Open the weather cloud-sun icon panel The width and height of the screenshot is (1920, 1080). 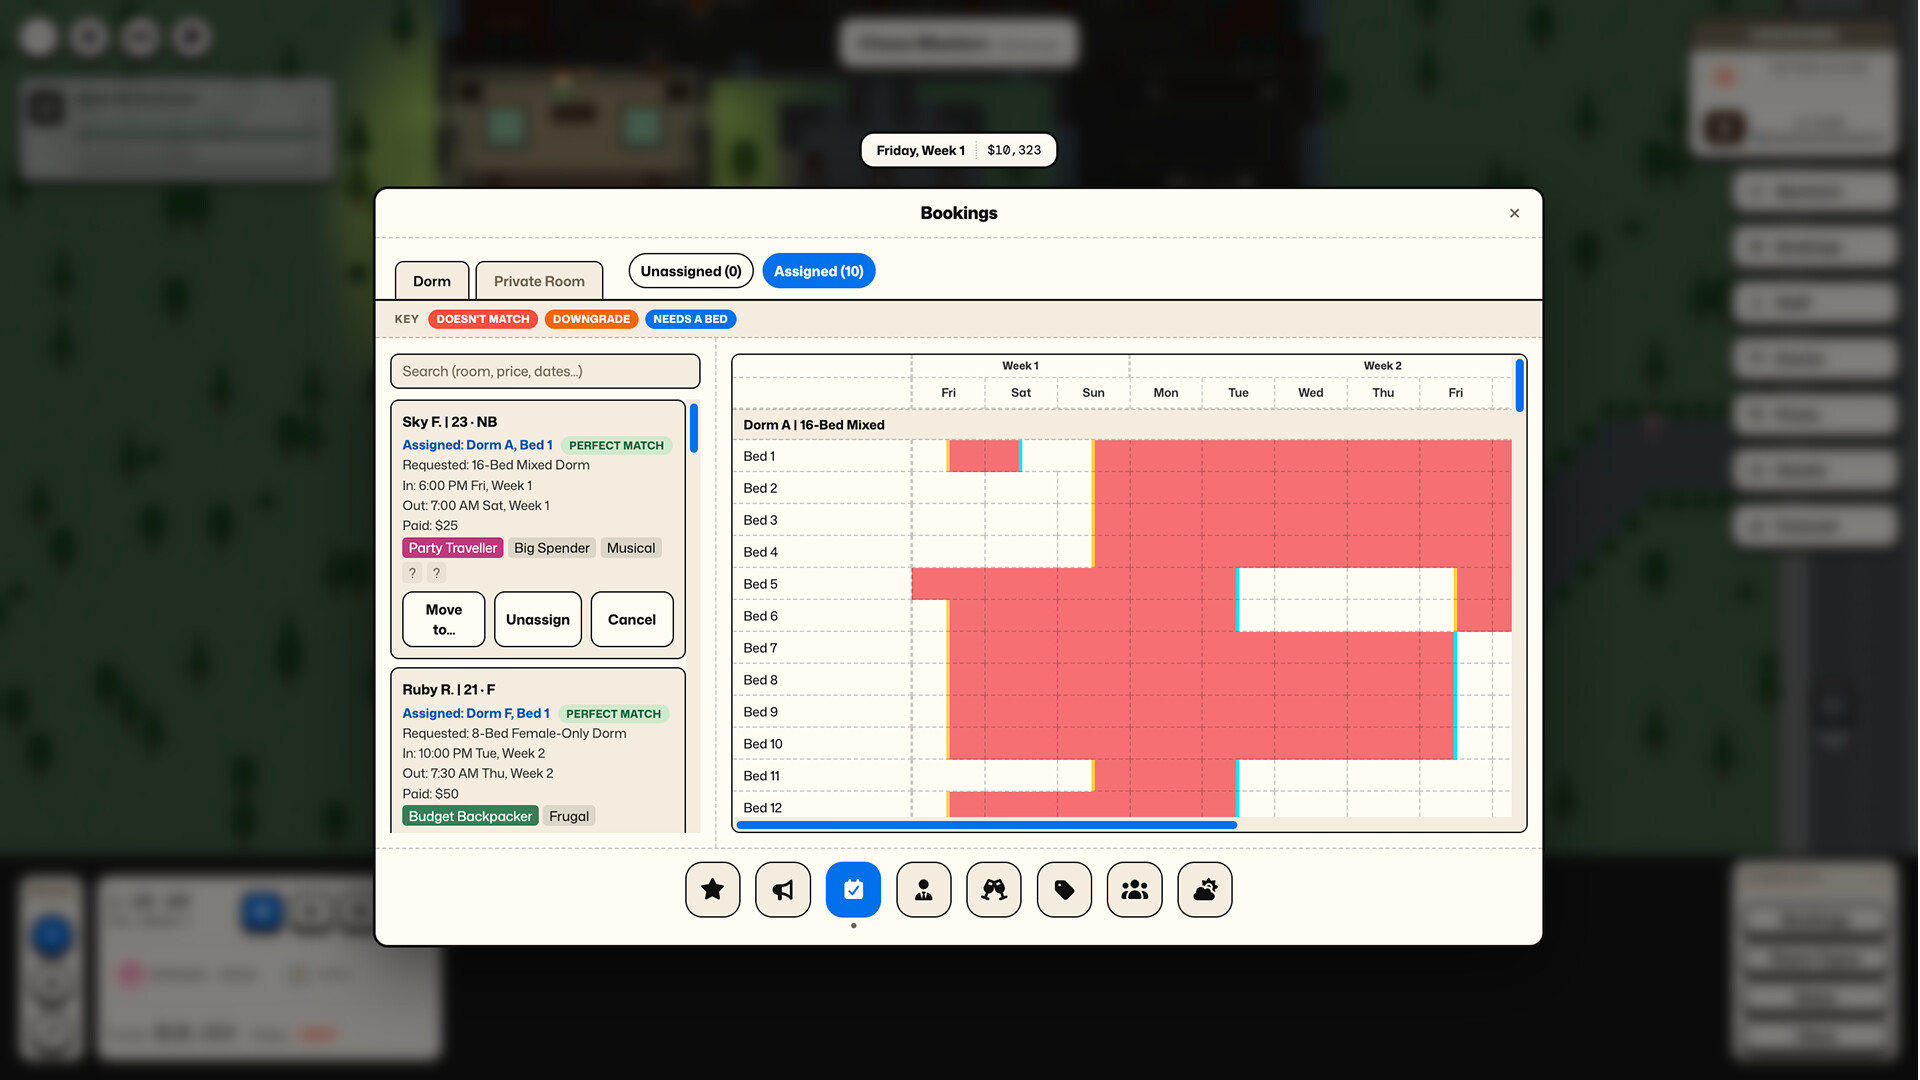point(1205,889)
